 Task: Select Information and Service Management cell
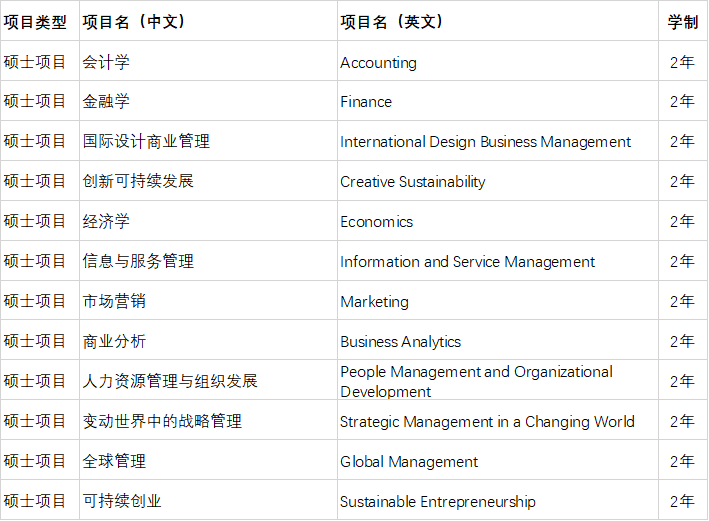pos(467,262)
